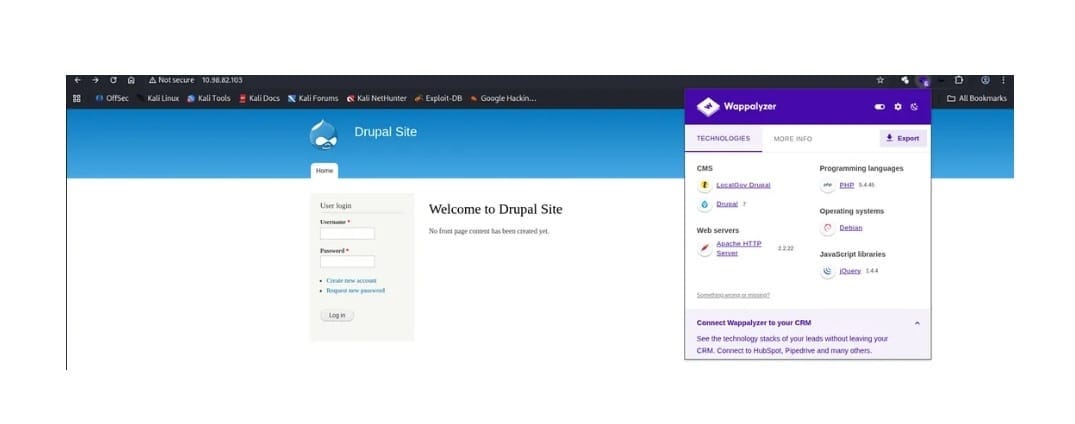Open the extensions icon beside the star
Screen dimensions: 1075x424
pyautogui.click(x=905, y=80)
